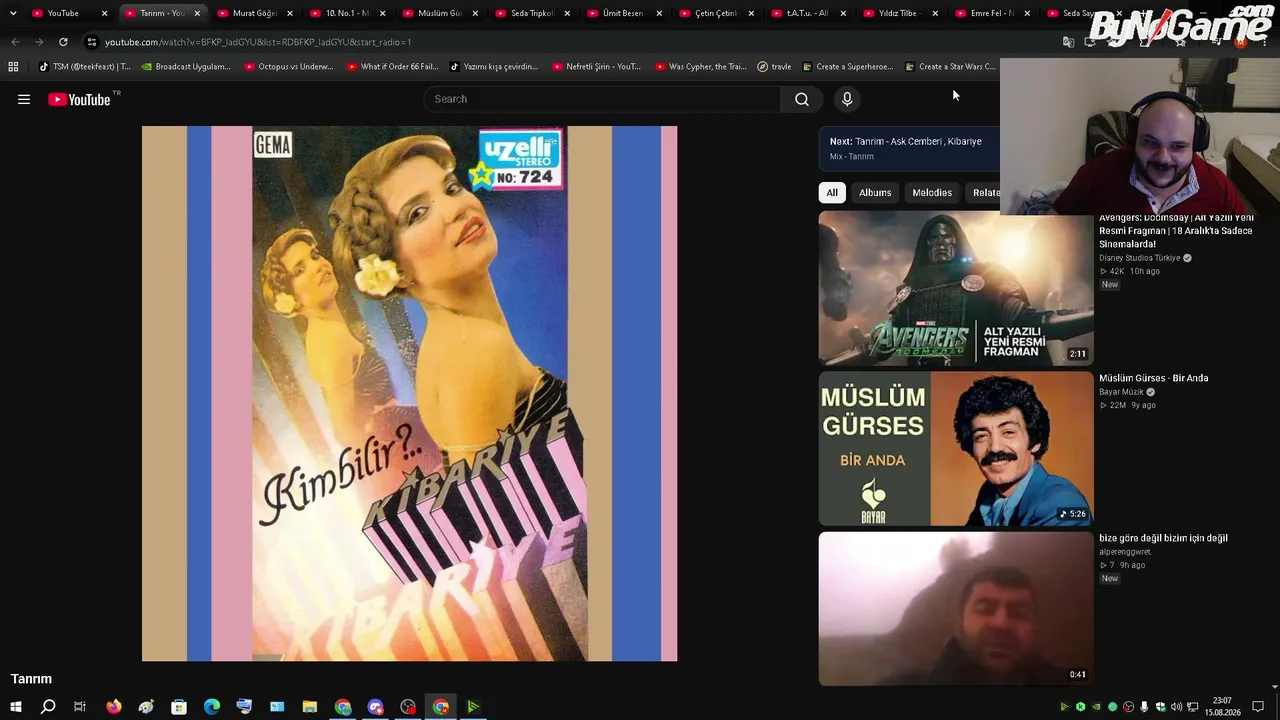
Task: Click the Kibariye album cover video player
Action: [x=409, y=393]
